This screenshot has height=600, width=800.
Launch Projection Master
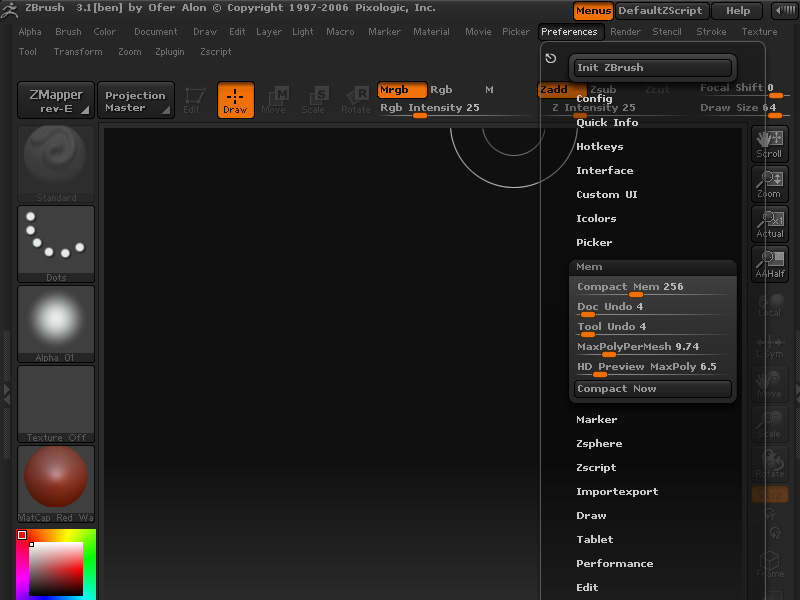click(x=136, y=101)
